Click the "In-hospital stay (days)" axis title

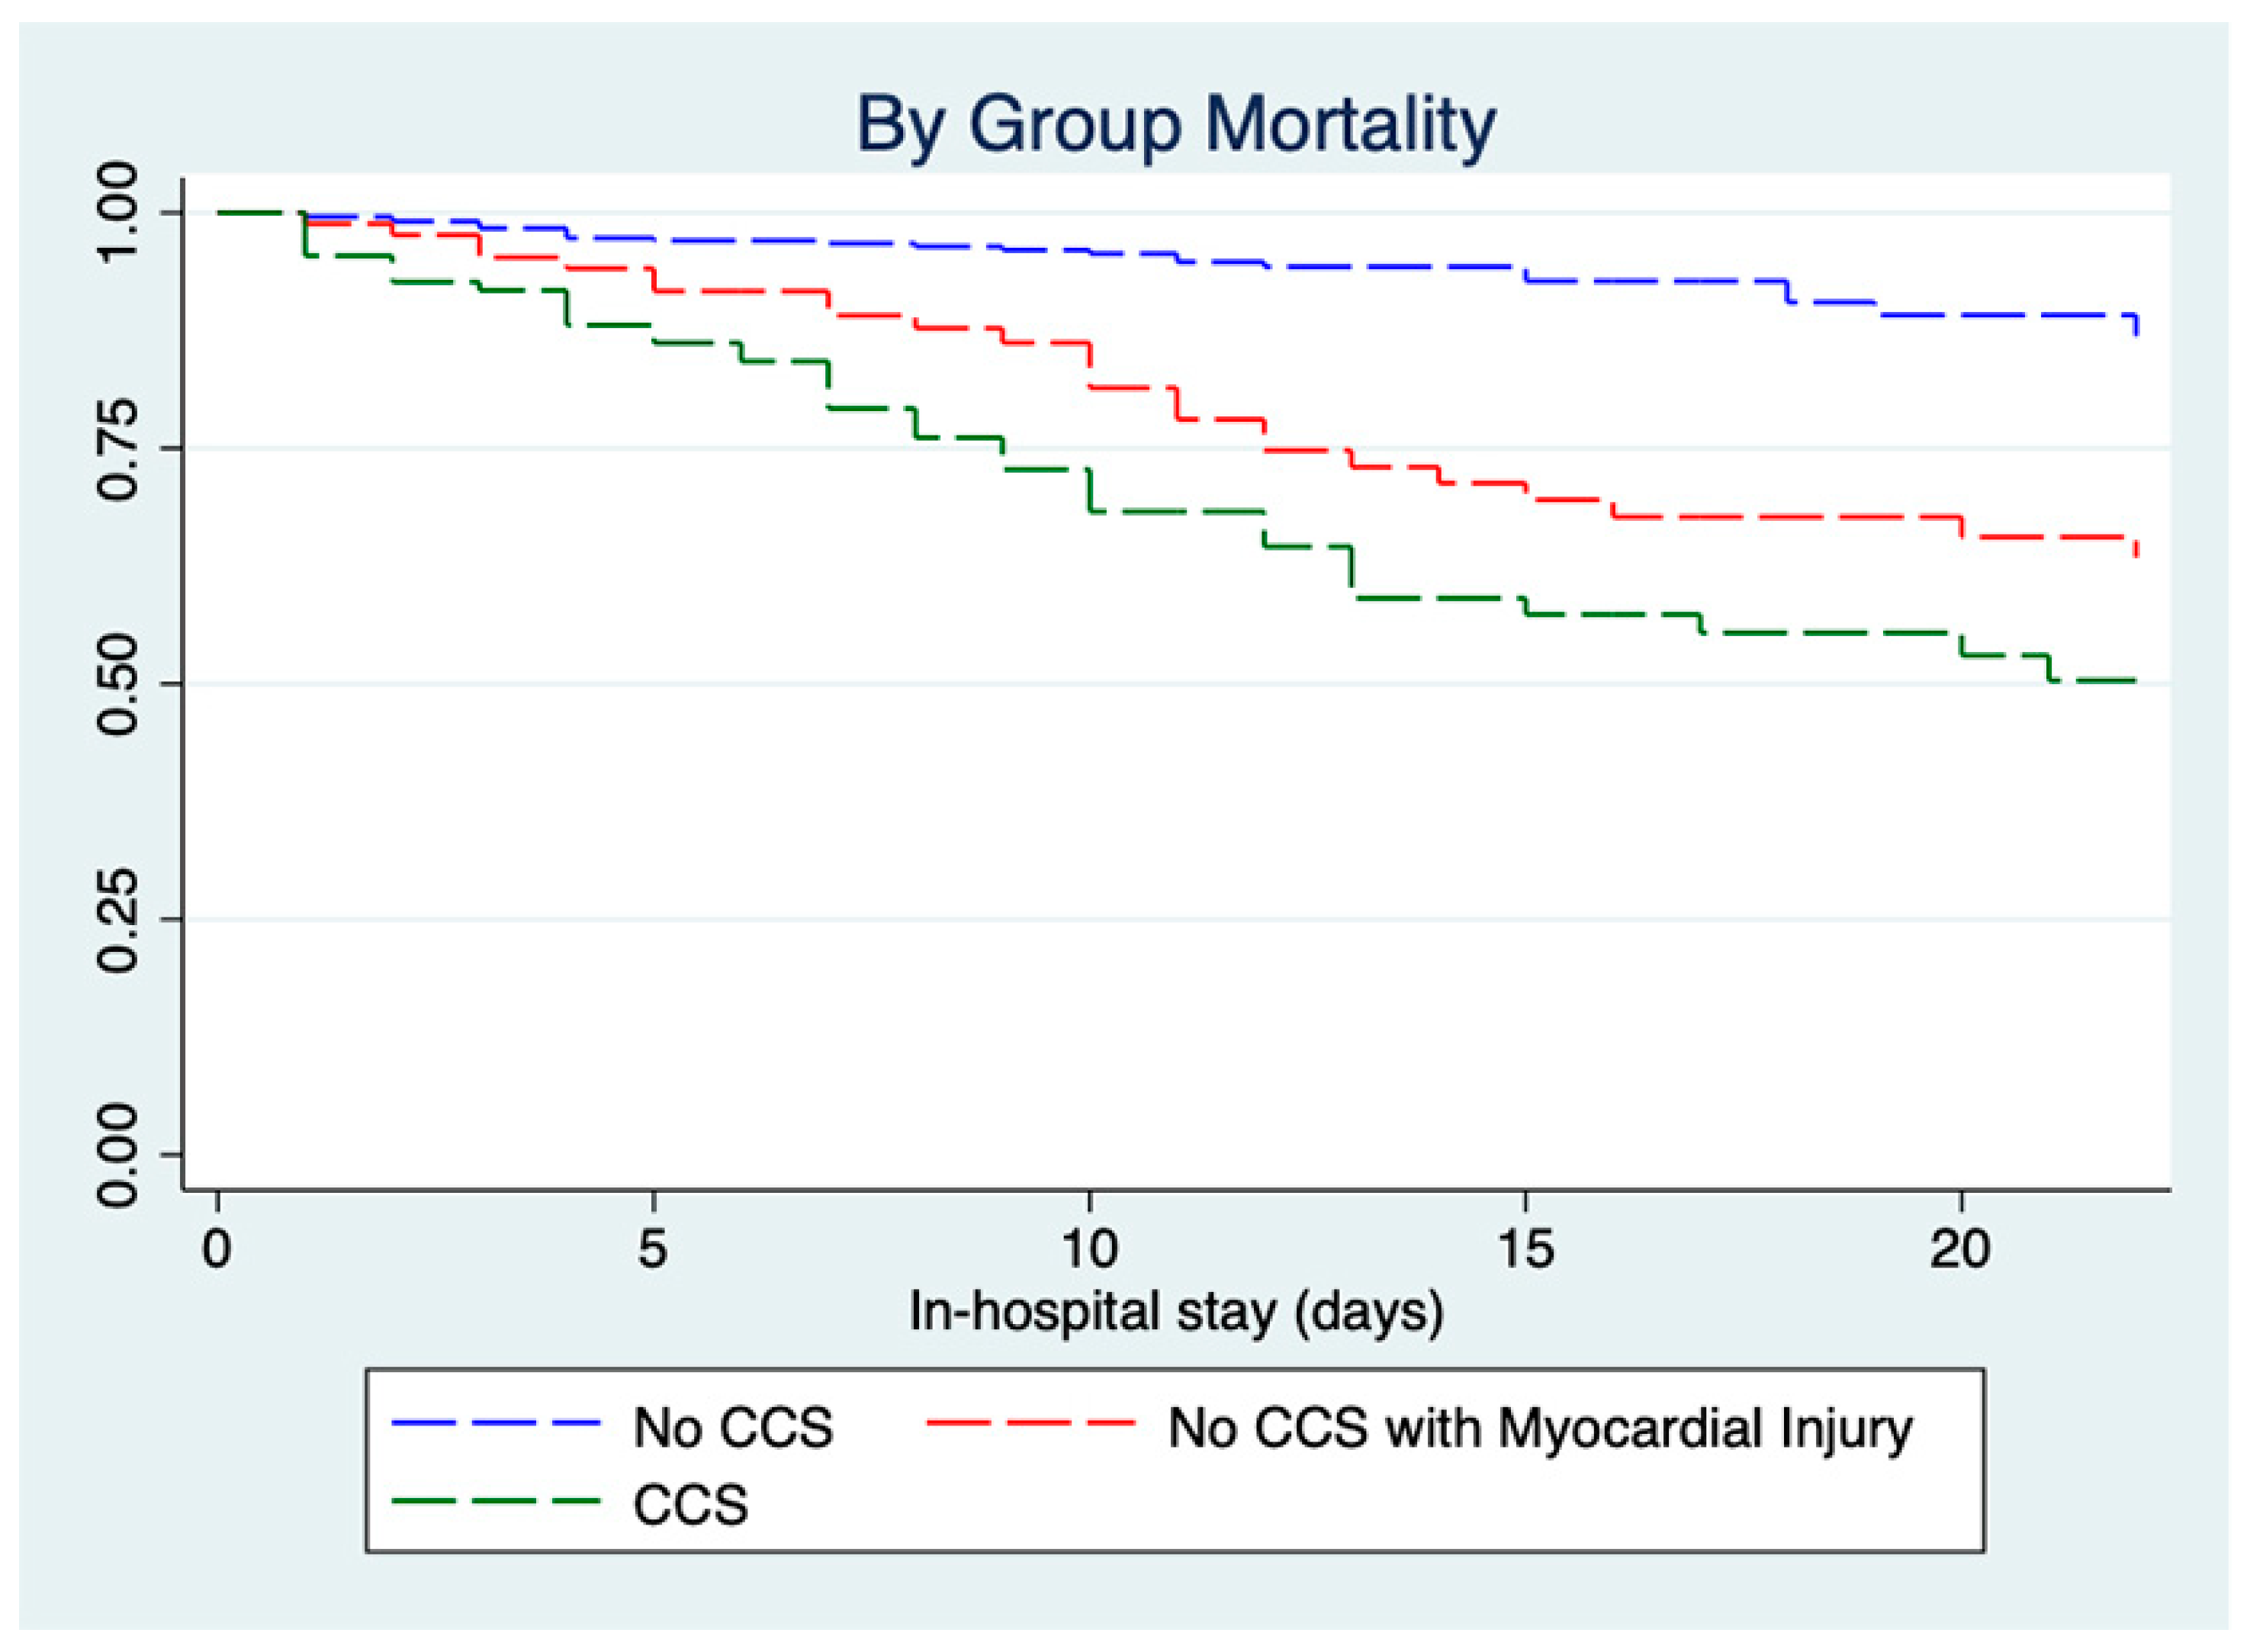pyautogui.click(x=1176, y=1312)
